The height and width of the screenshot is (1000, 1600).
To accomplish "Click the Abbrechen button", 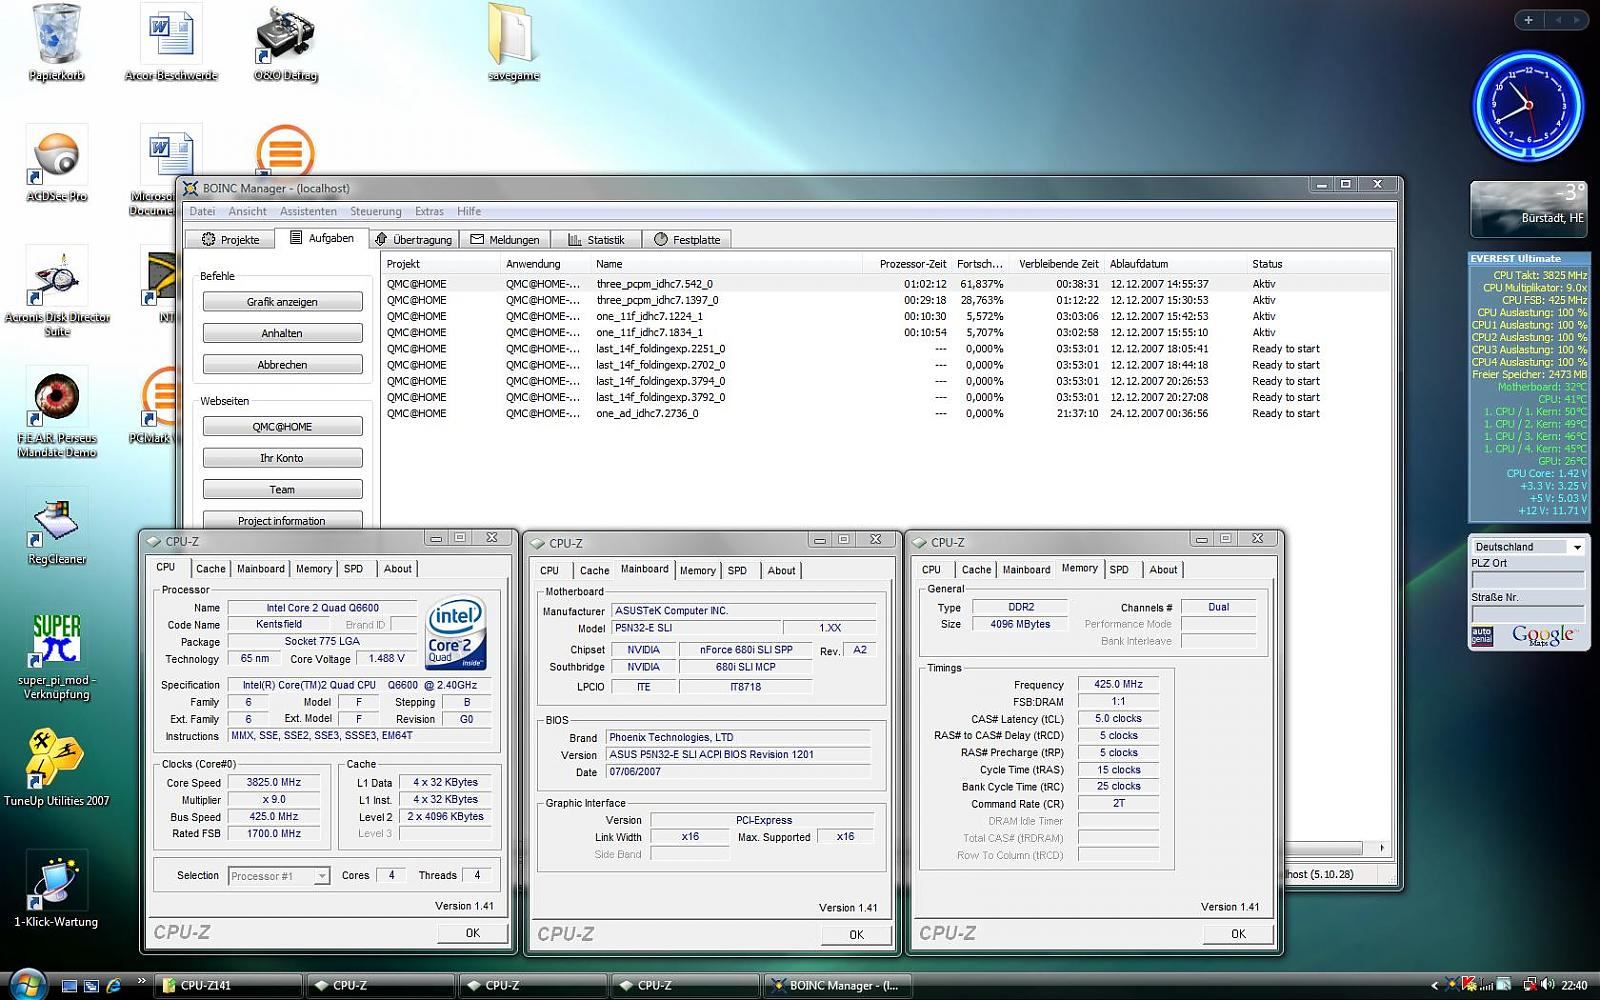I will (x=282, y=365).
